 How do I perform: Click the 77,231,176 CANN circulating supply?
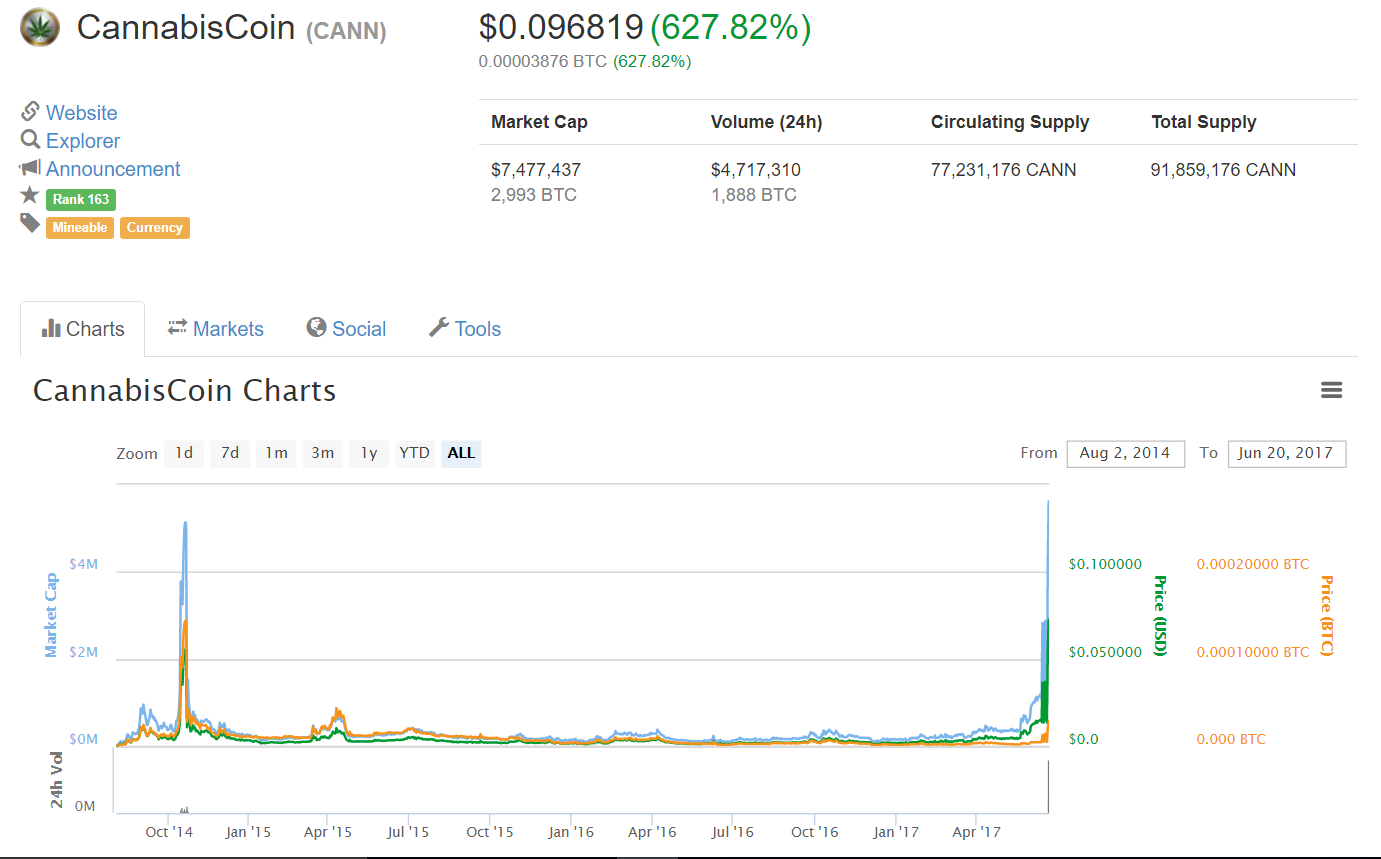pos(1004,170)
